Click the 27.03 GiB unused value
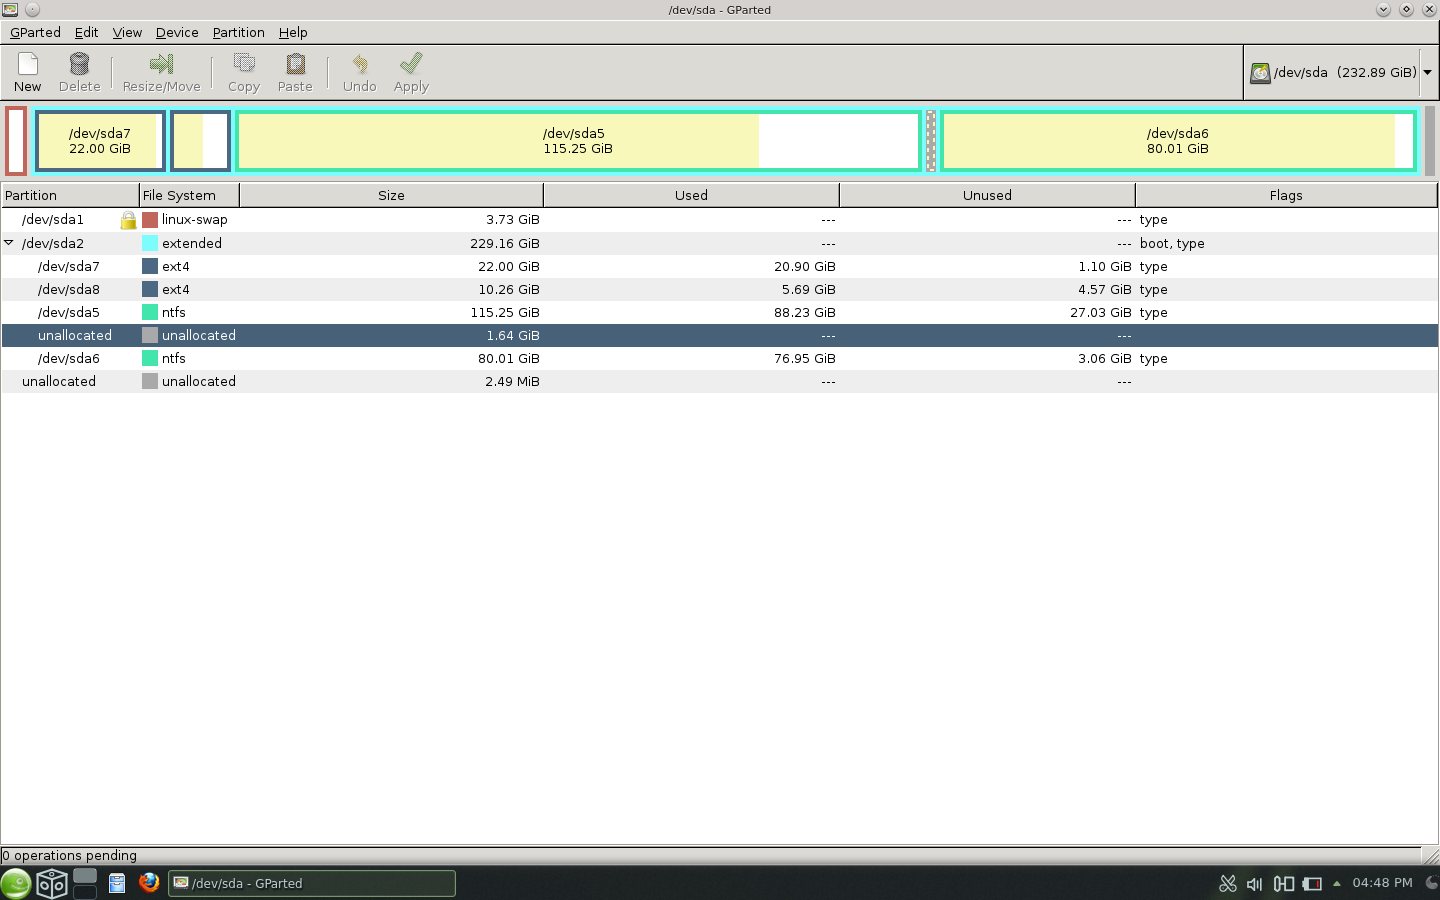Viewport: 1440px width, 900px height. click(1100, 312)
